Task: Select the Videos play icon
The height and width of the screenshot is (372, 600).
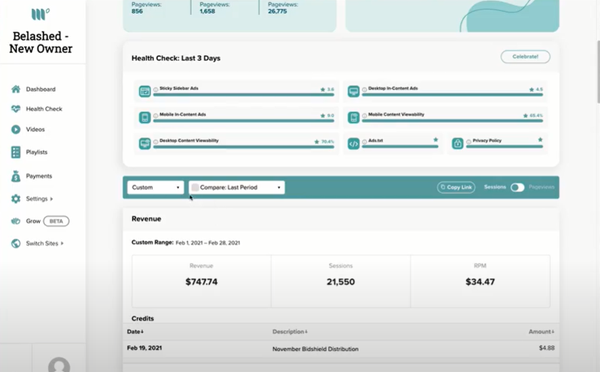Action: click(x=16, y=129)
